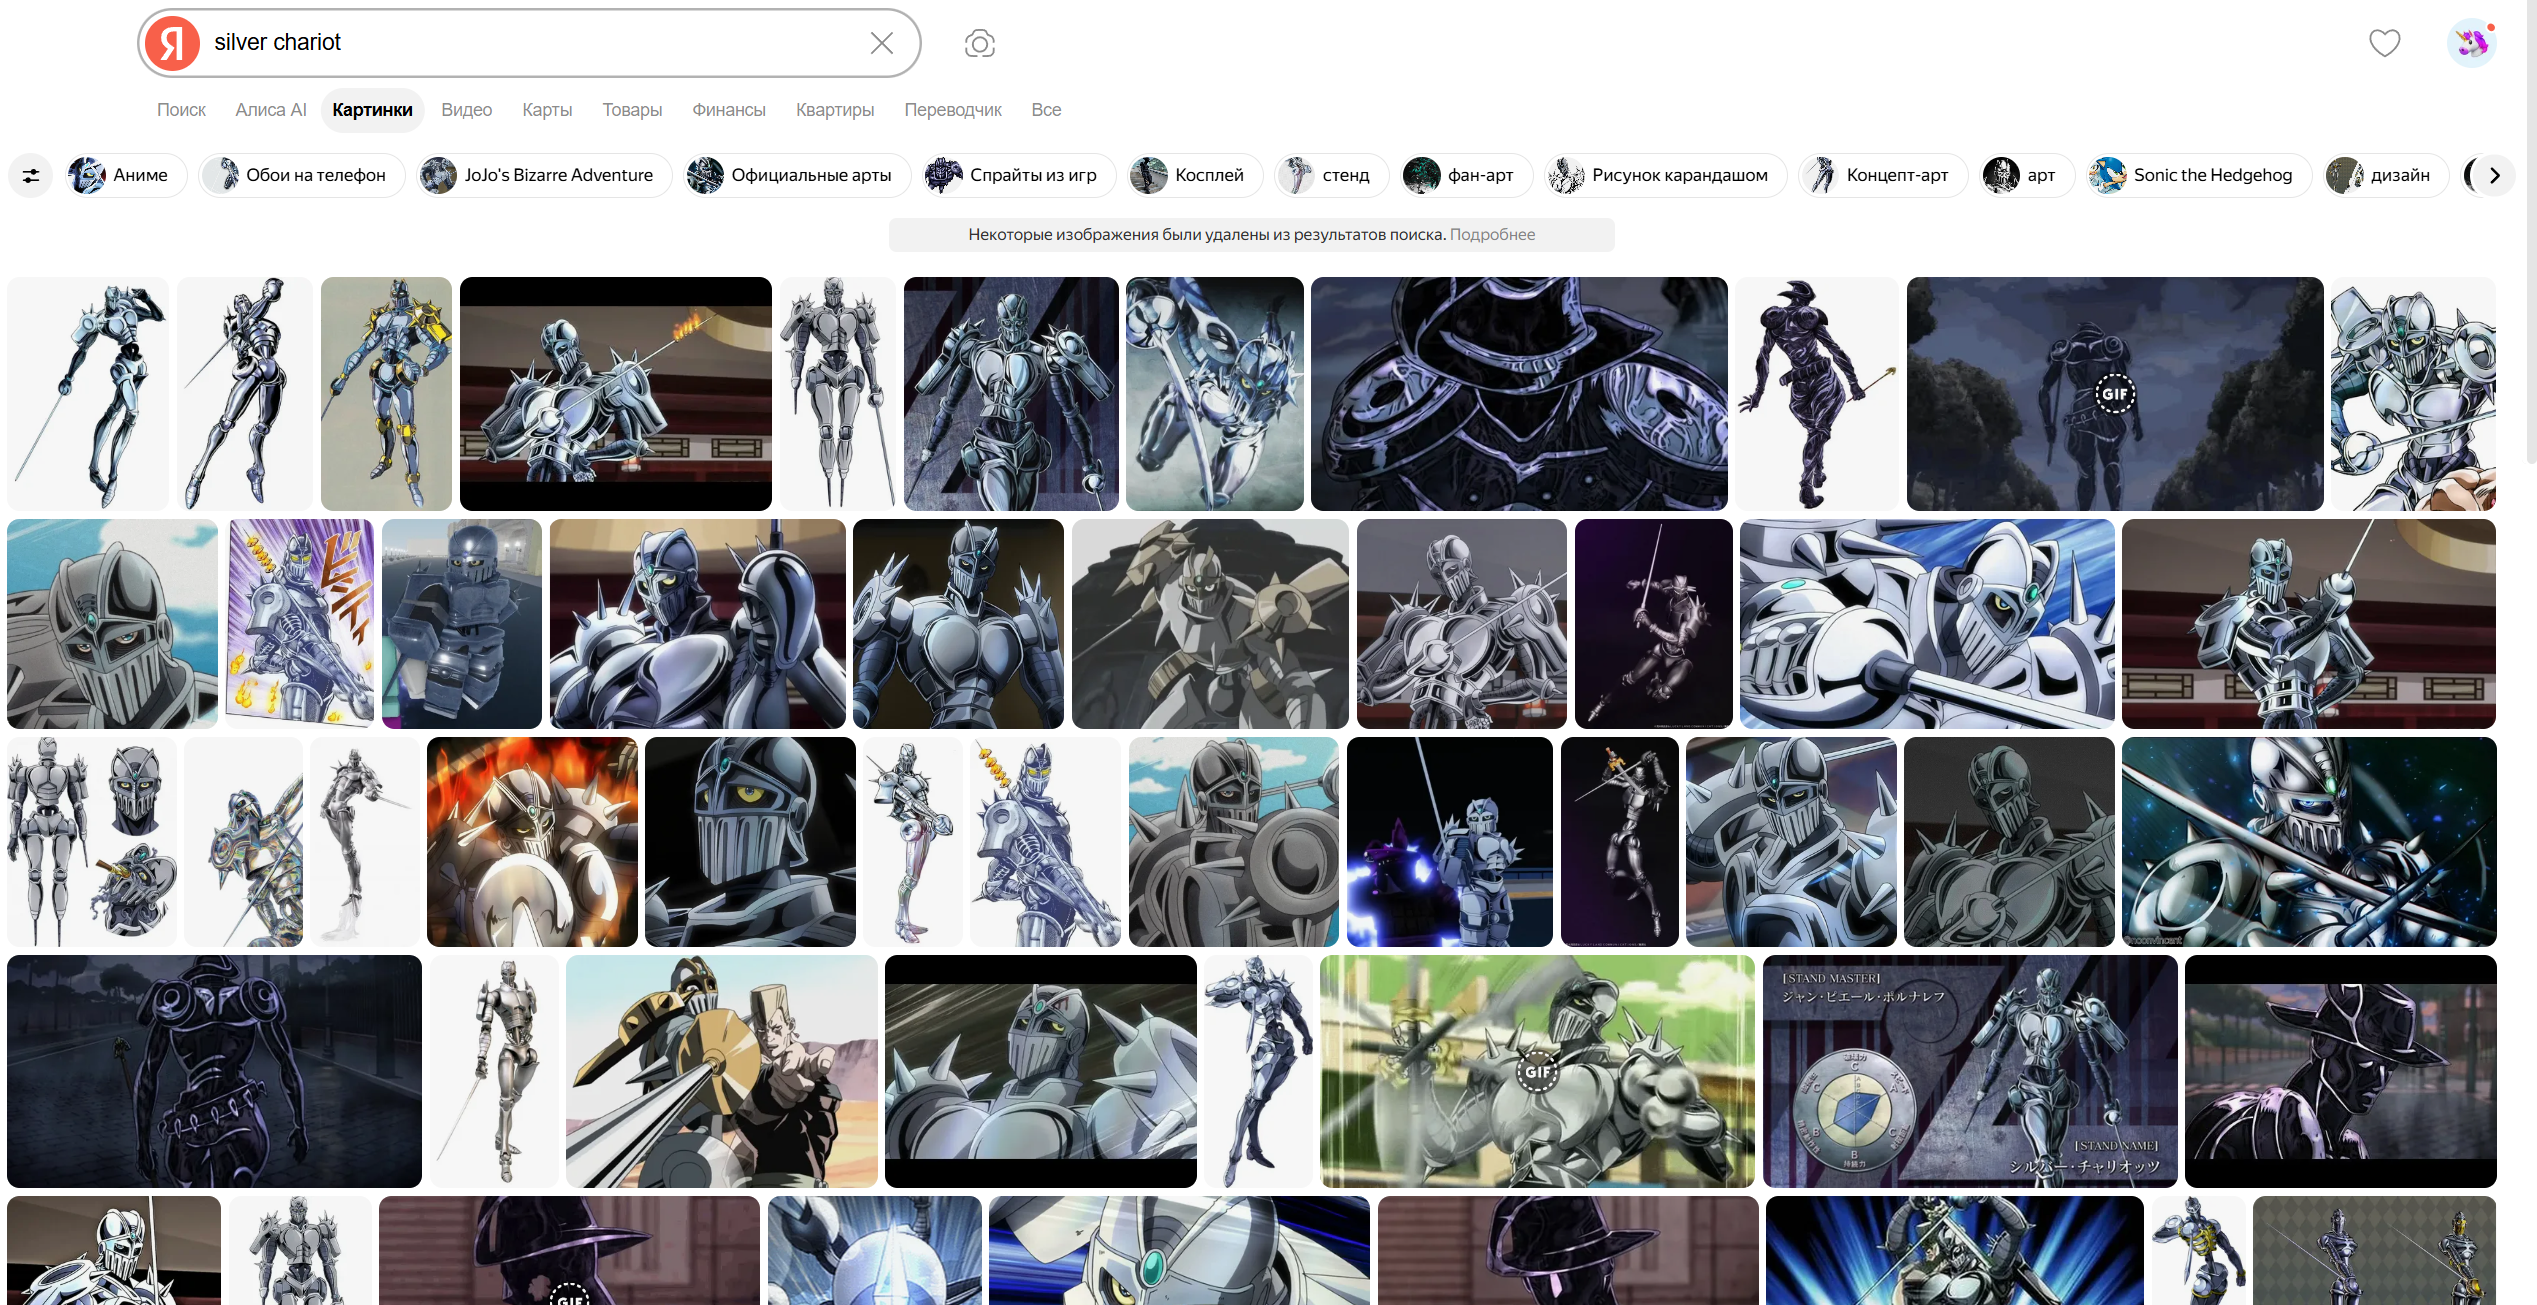Screen dimensions: 2537x1305
Task: Open the three-view character sheet thumbnail
Action: 92,842
